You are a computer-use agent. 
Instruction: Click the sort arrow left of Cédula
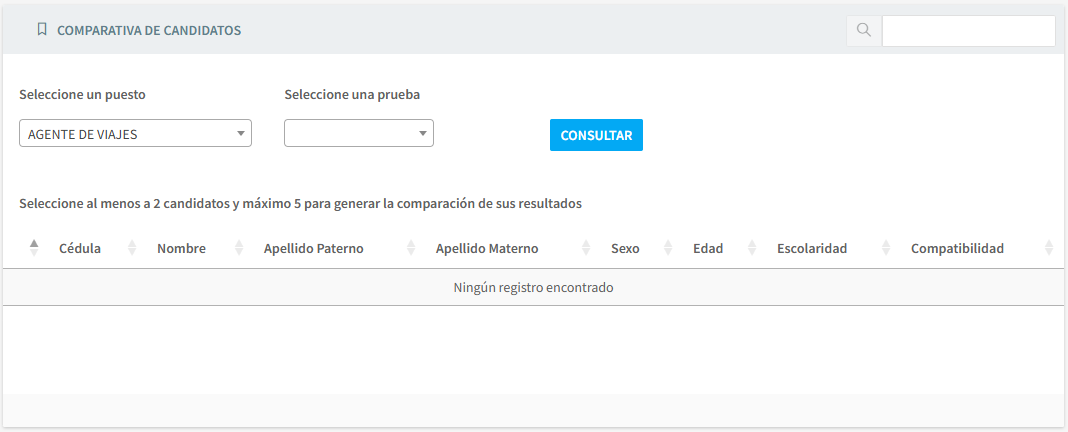(x=33, y=248)
